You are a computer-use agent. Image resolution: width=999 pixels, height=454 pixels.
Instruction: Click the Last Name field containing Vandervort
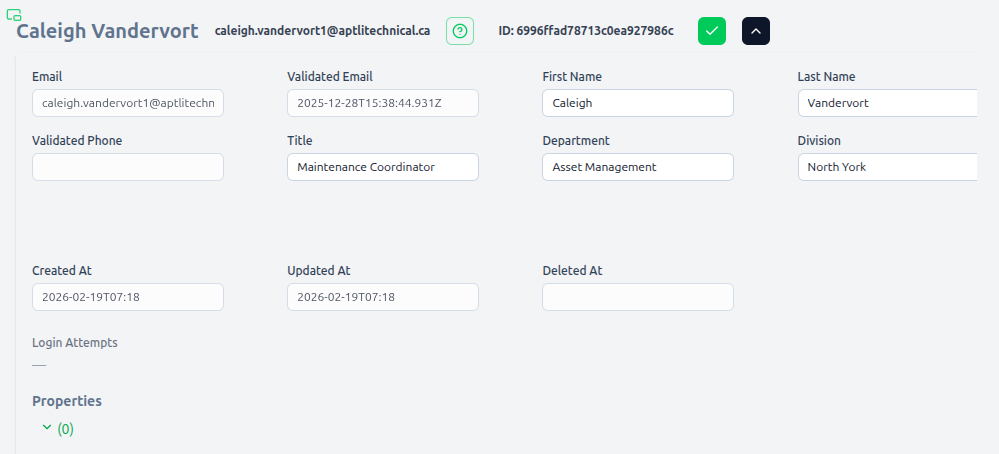(x=886, y=103)
